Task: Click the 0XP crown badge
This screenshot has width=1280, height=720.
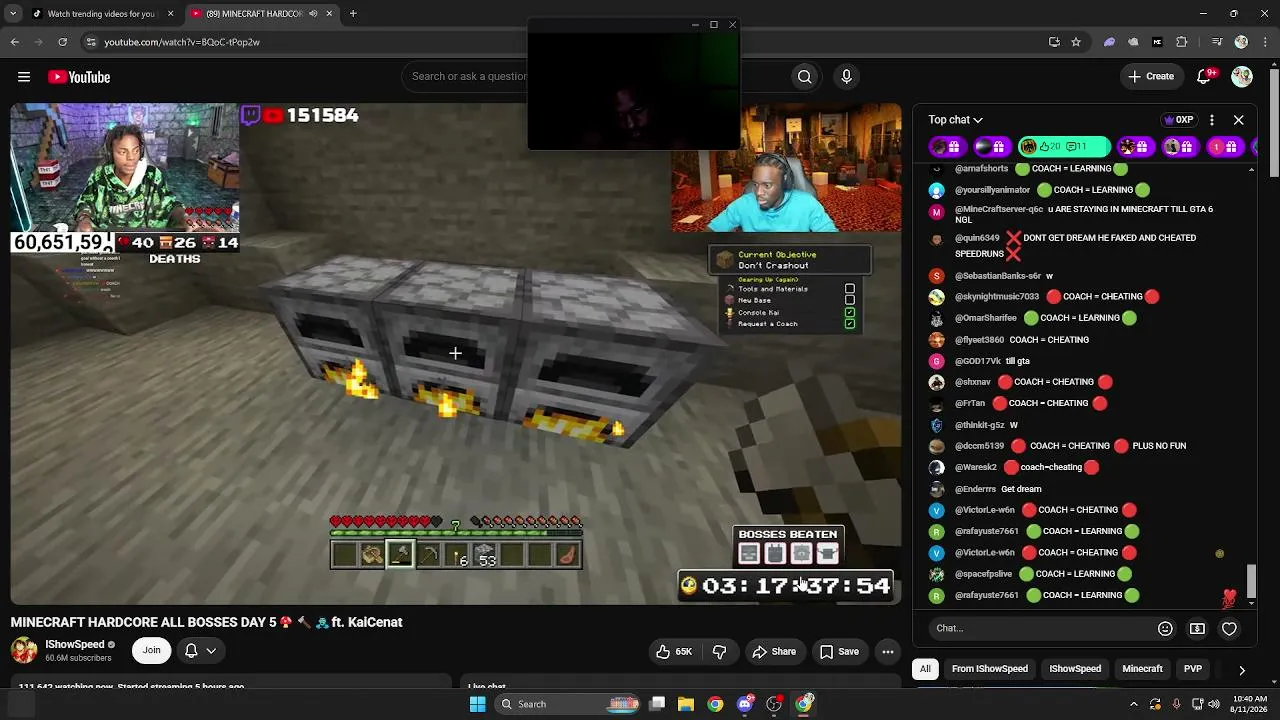Action: pyautogui.click(x=1178, y=120)
